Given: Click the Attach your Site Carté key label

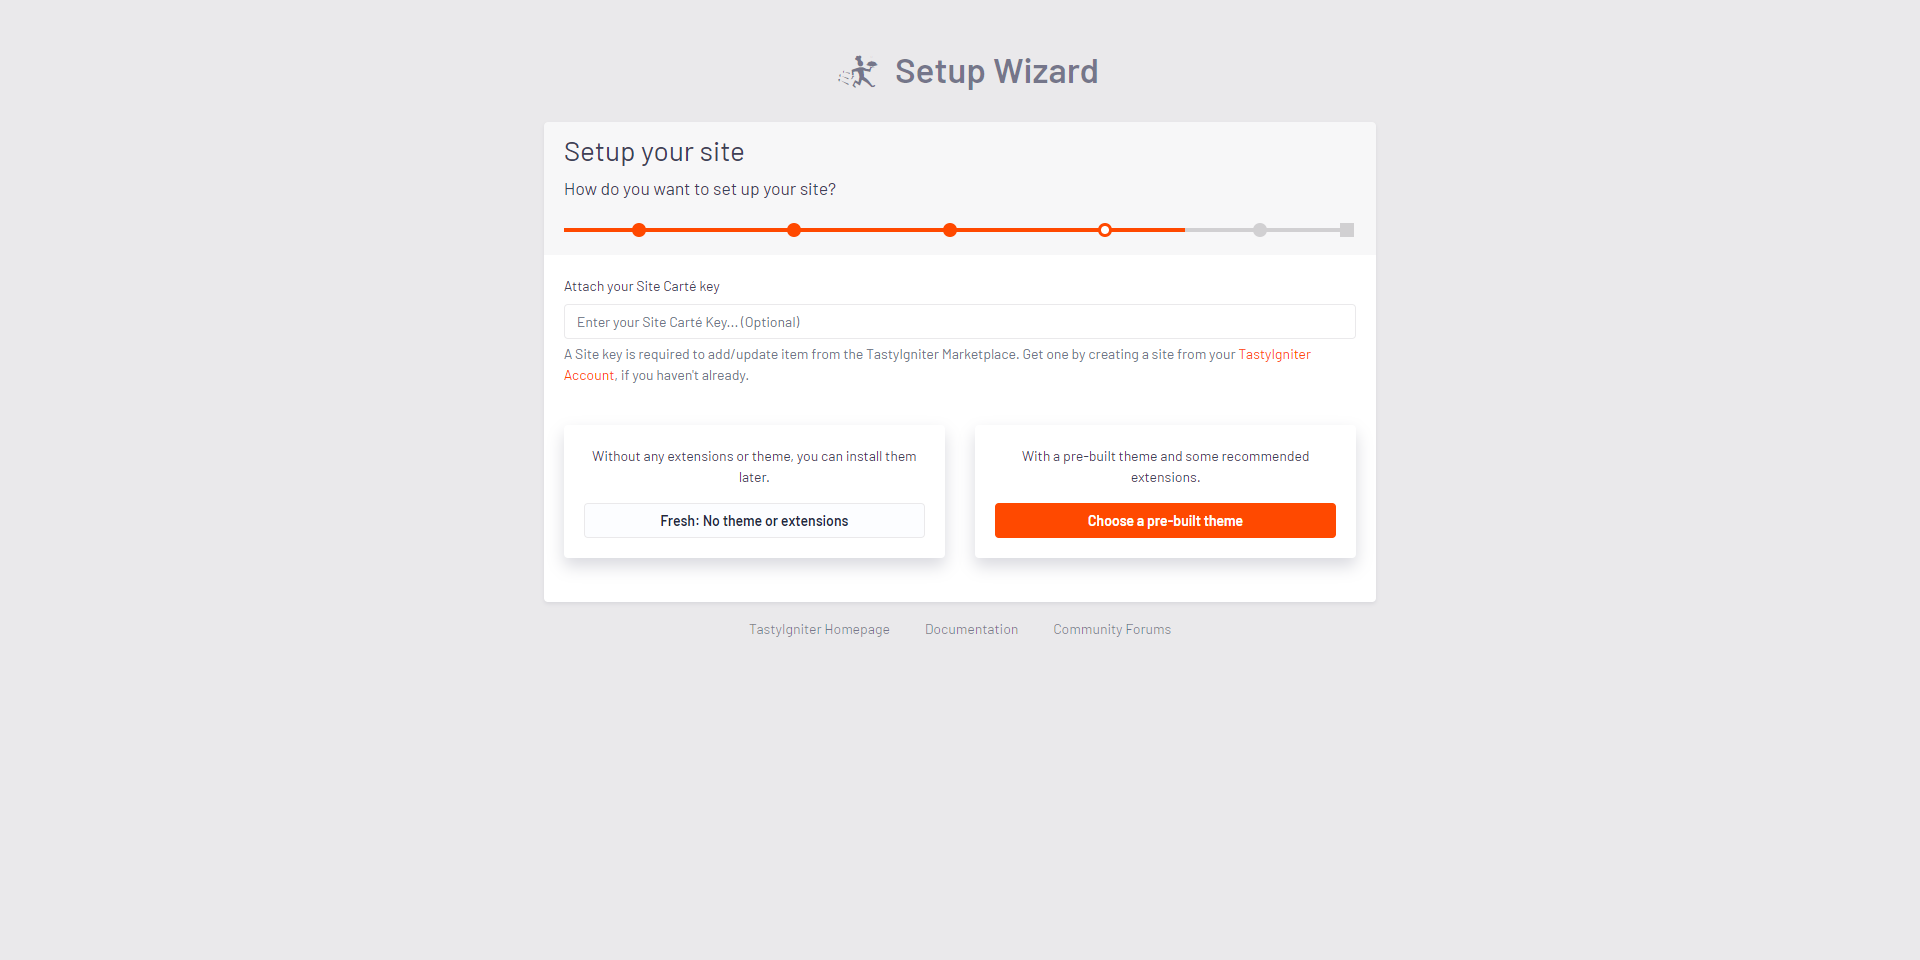Looking at the screenshot, I should (642, 287).
